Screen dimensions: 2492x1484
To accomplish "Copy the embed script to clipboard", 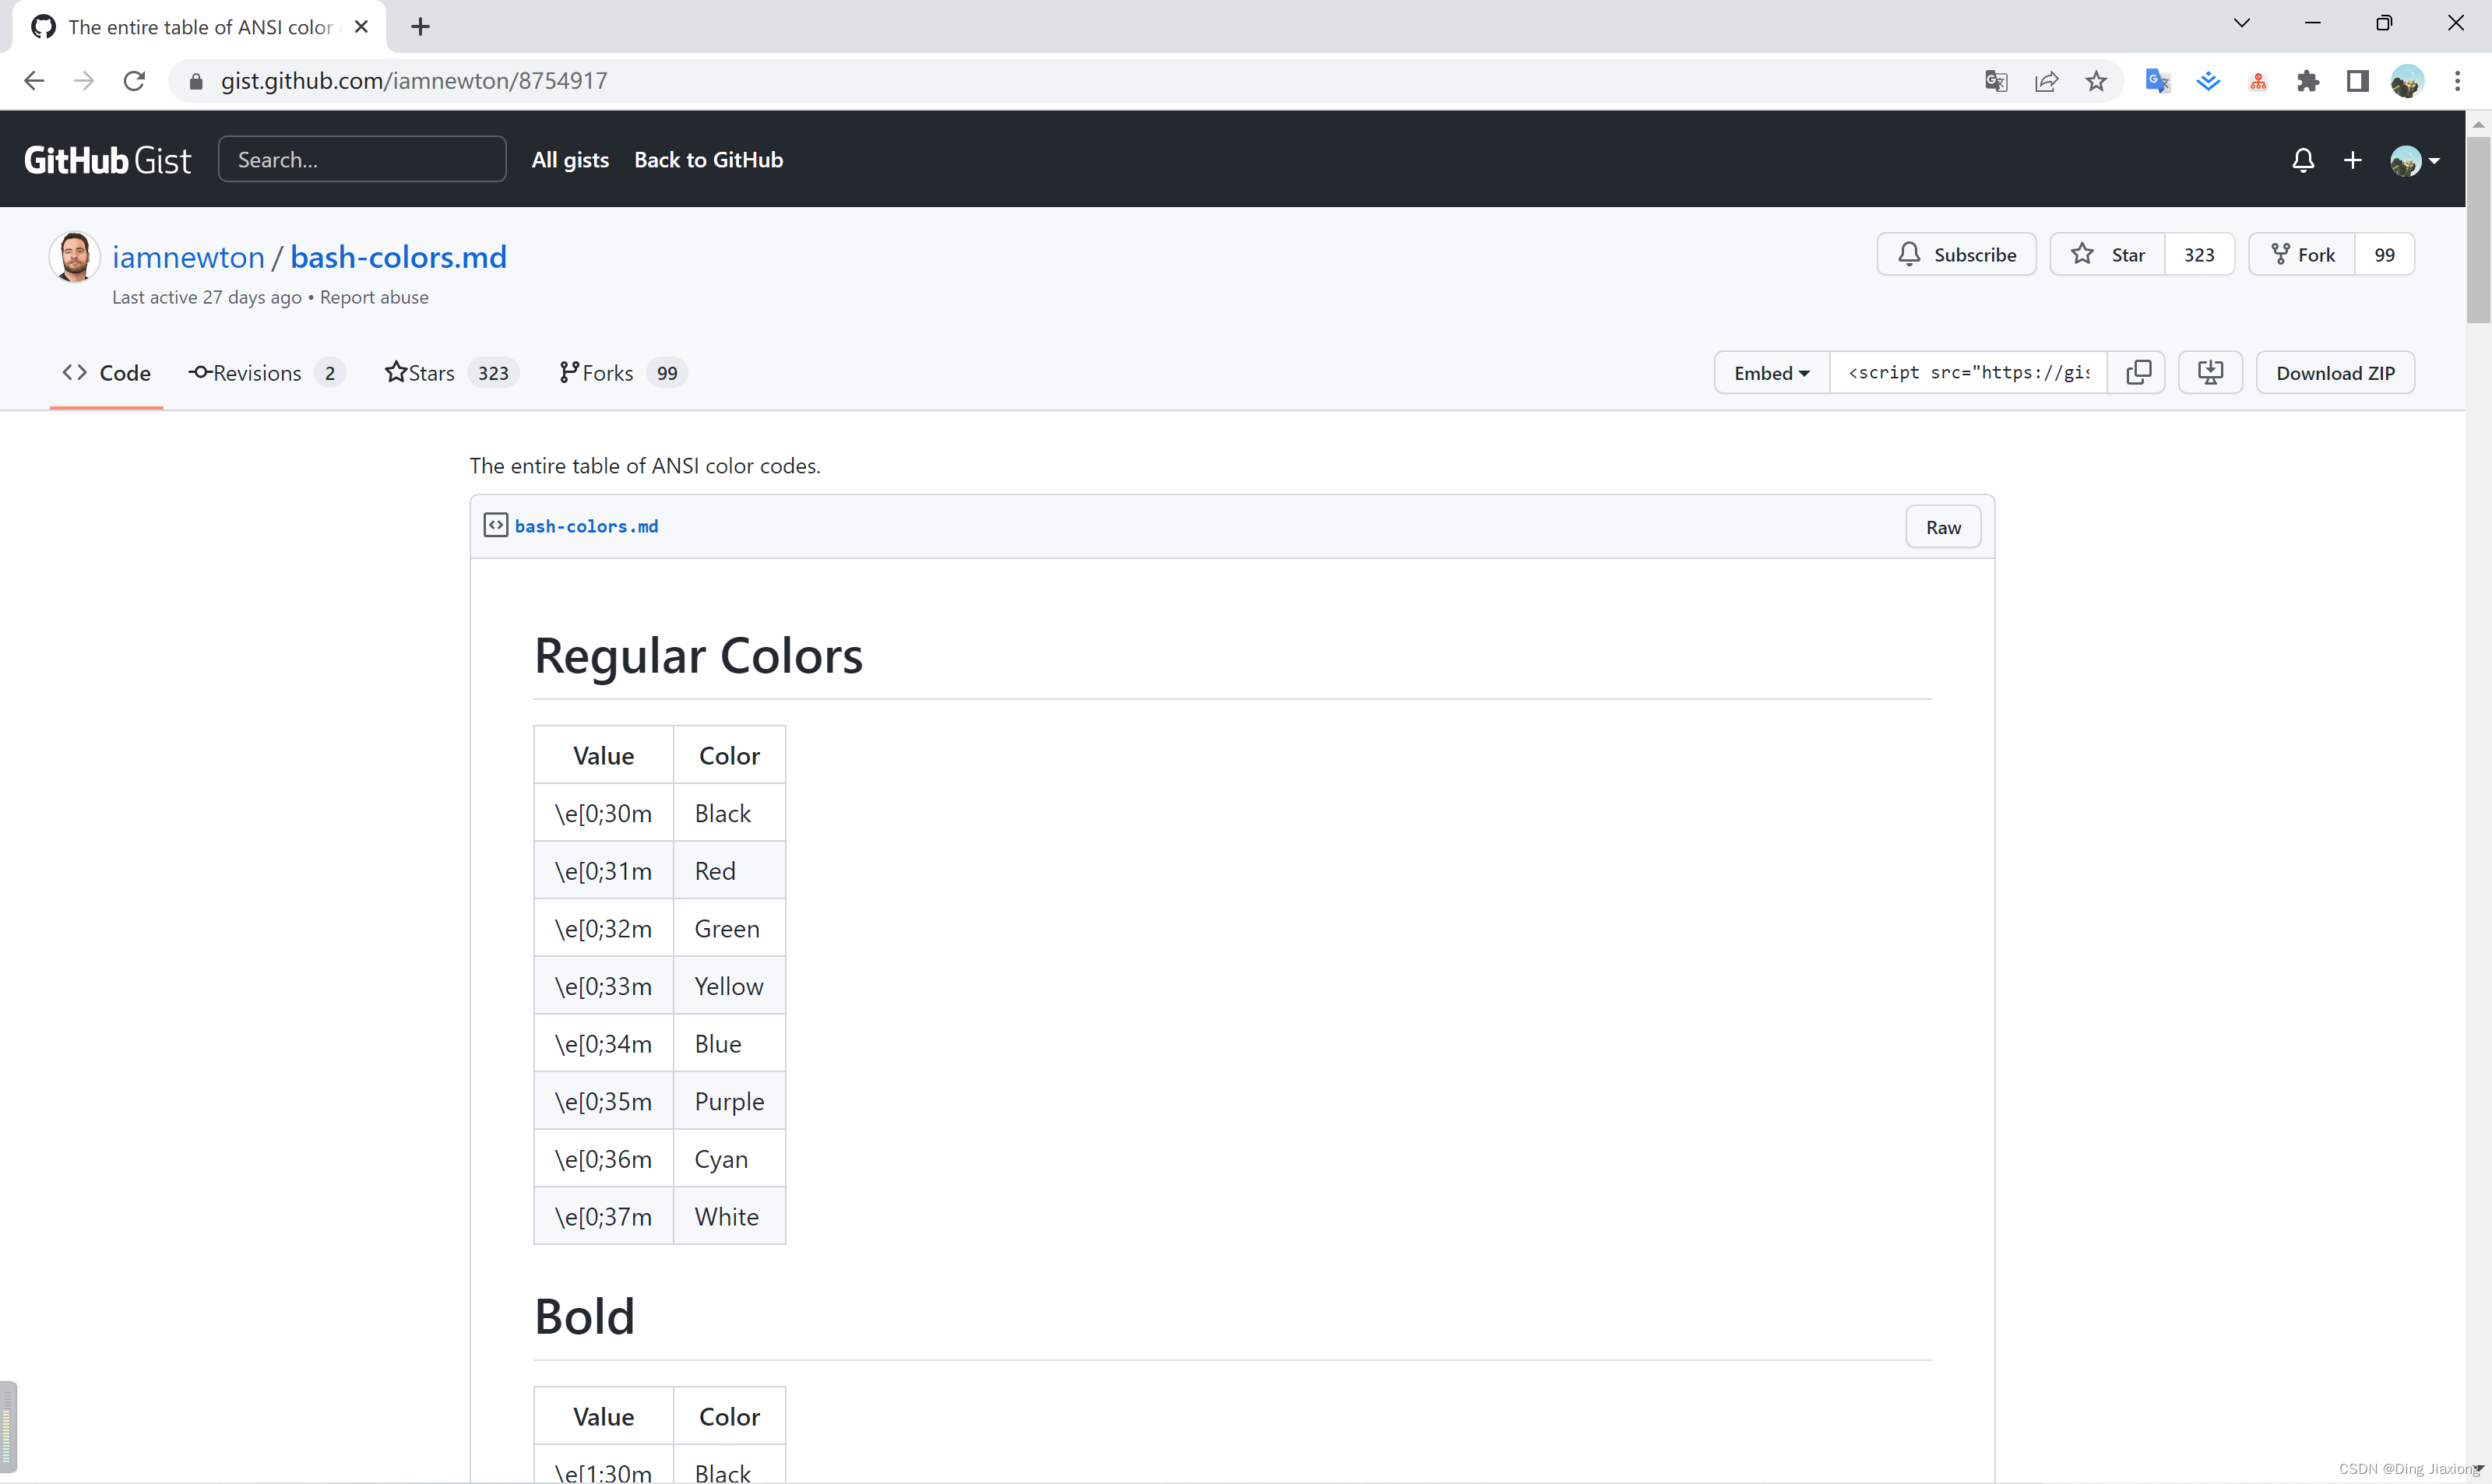I will 2137,372.
